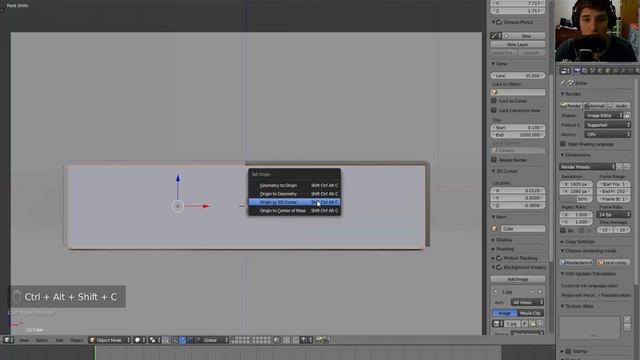Click the proportional editing icon in header
The image size is (640, 360).
286,340
